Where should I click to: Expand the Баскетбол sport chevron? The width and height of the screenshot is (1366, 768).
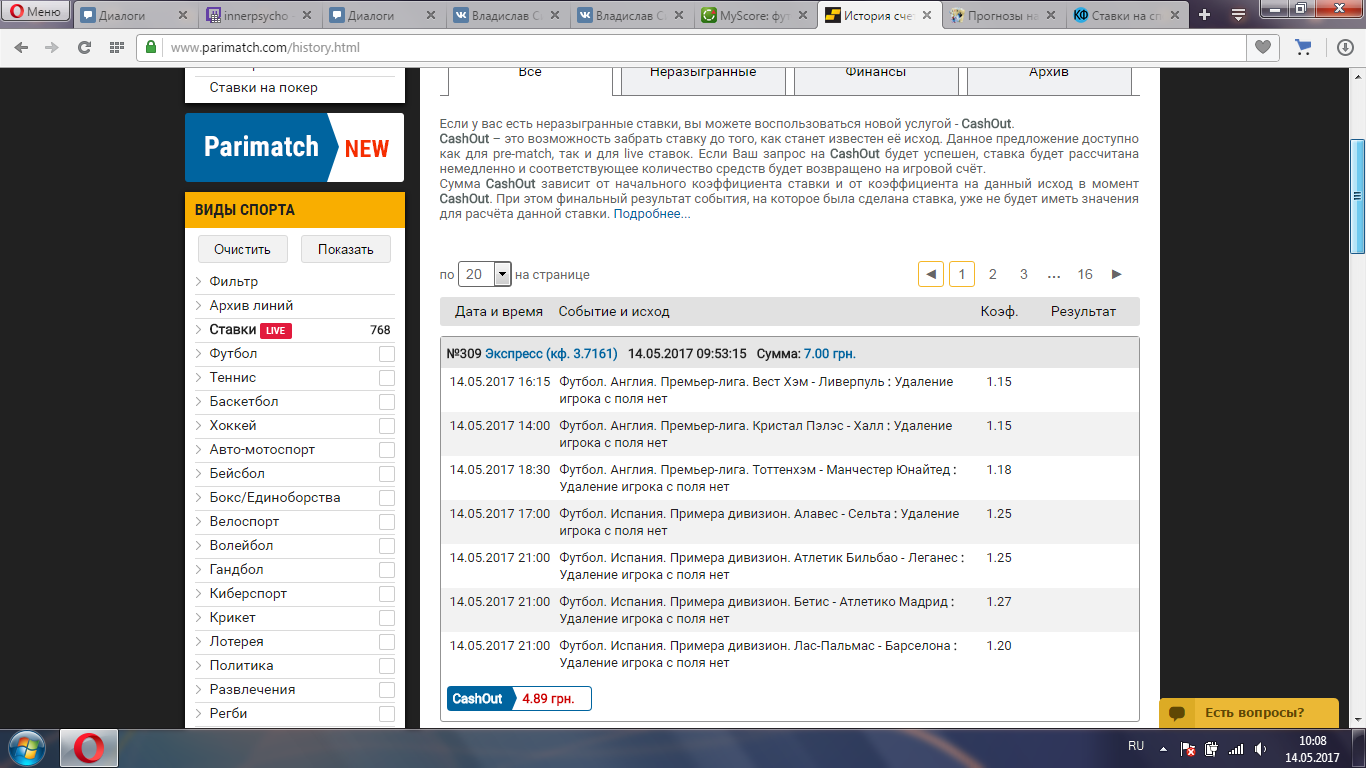pyautogui.click(x=199, y=402)
